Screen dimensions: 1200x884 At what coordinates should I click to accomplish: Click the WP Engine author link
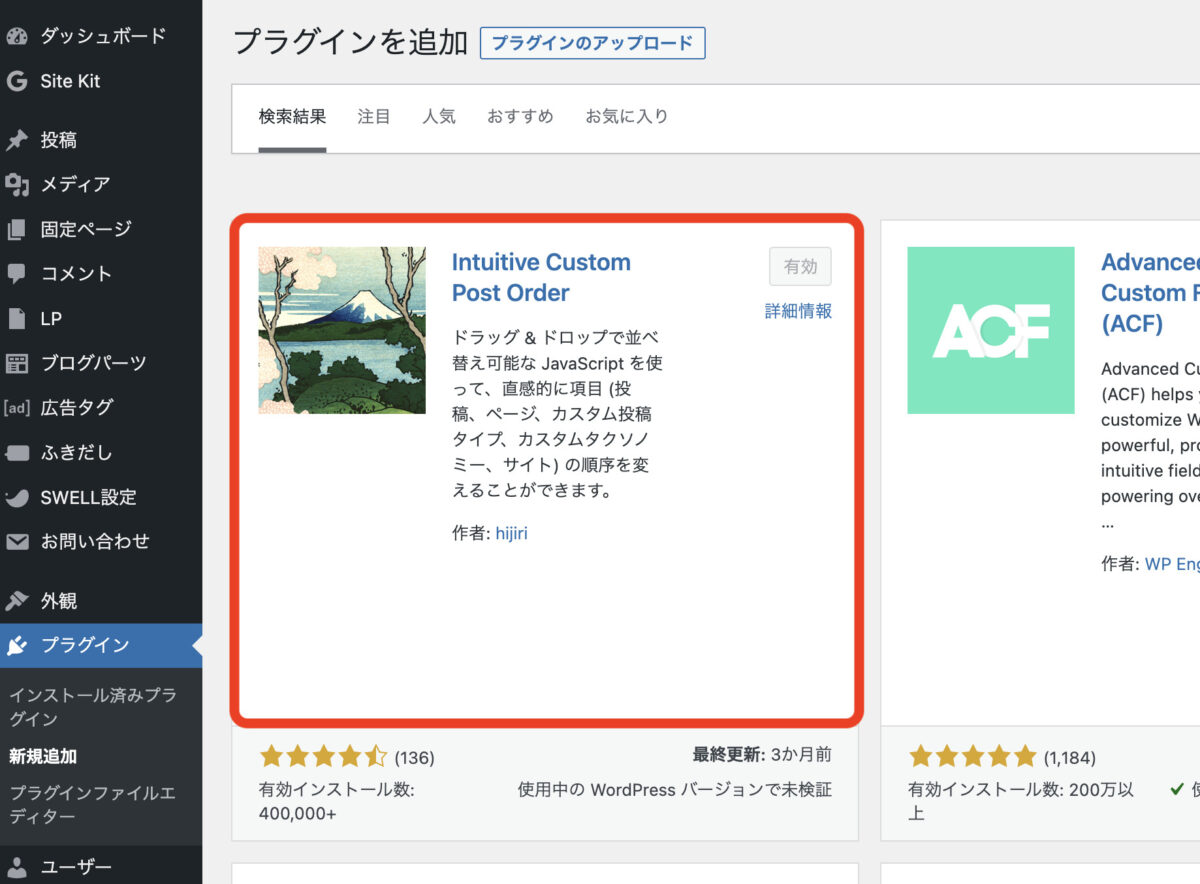(x=1172, y=564)
